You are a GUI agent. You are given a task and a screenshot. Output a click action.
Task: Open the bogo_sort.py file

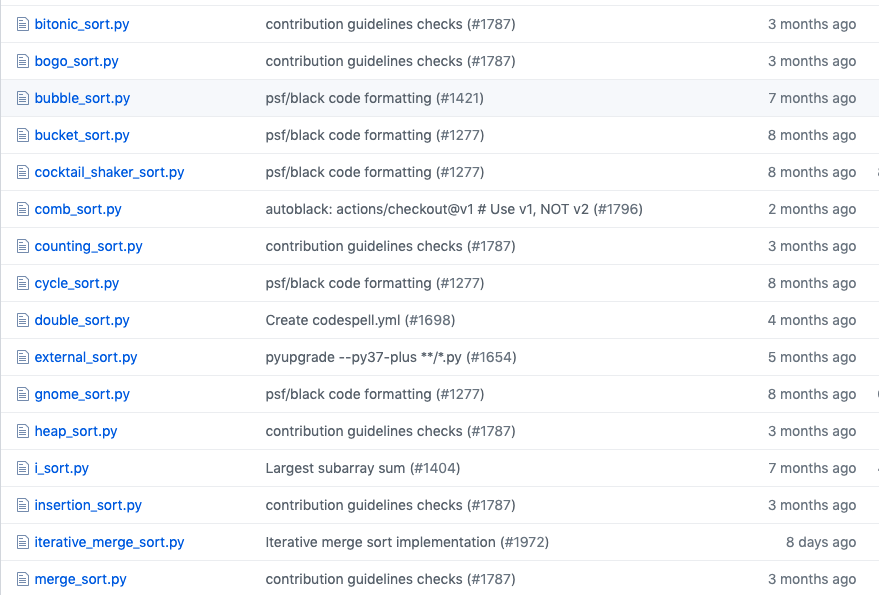click(76, 61)
